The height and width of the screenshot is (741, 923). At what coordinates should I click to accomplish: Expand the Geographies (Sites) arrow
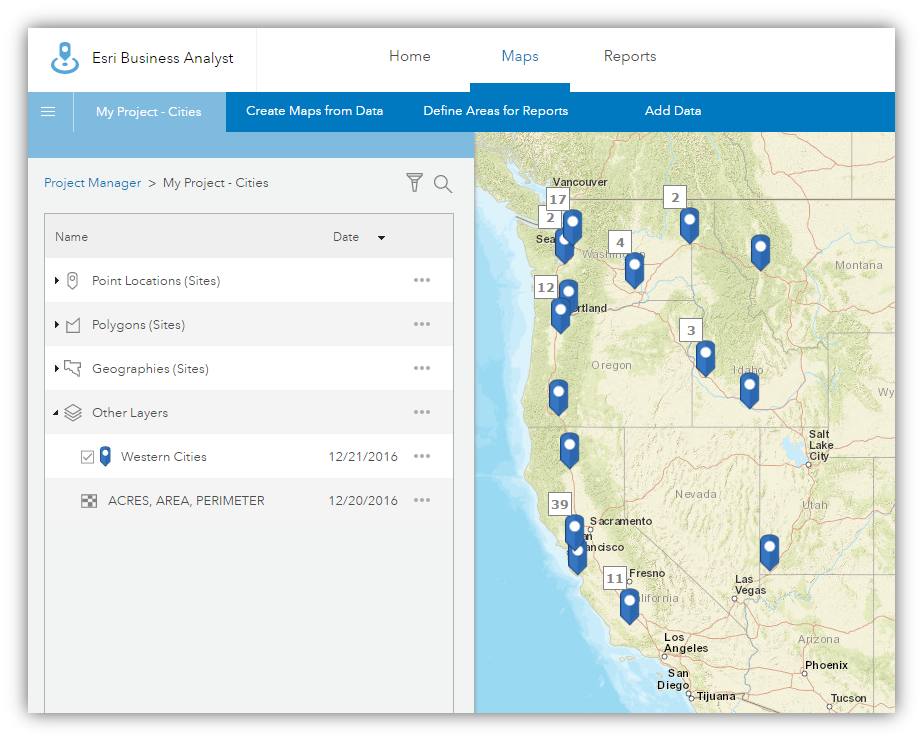[x=57, y=368]
